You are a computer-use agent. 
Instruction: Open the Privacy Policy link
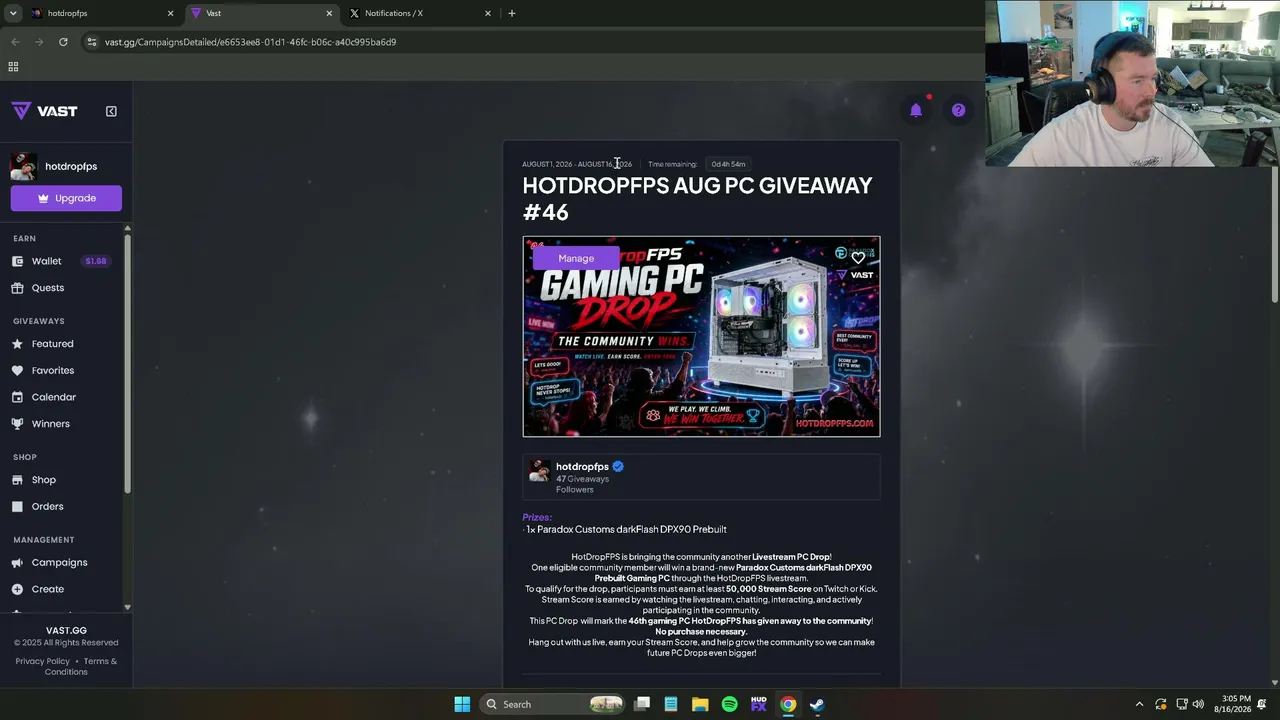(x=43, y=661)
